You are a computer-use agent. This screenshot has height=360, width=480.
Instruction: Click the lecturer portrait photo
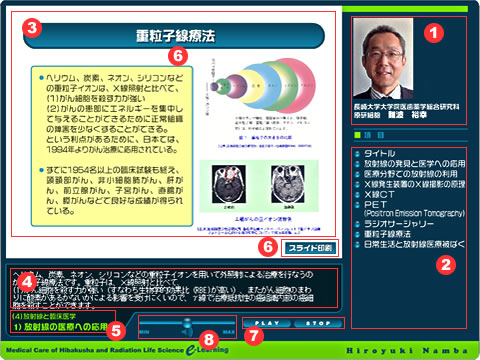point(383,58)
